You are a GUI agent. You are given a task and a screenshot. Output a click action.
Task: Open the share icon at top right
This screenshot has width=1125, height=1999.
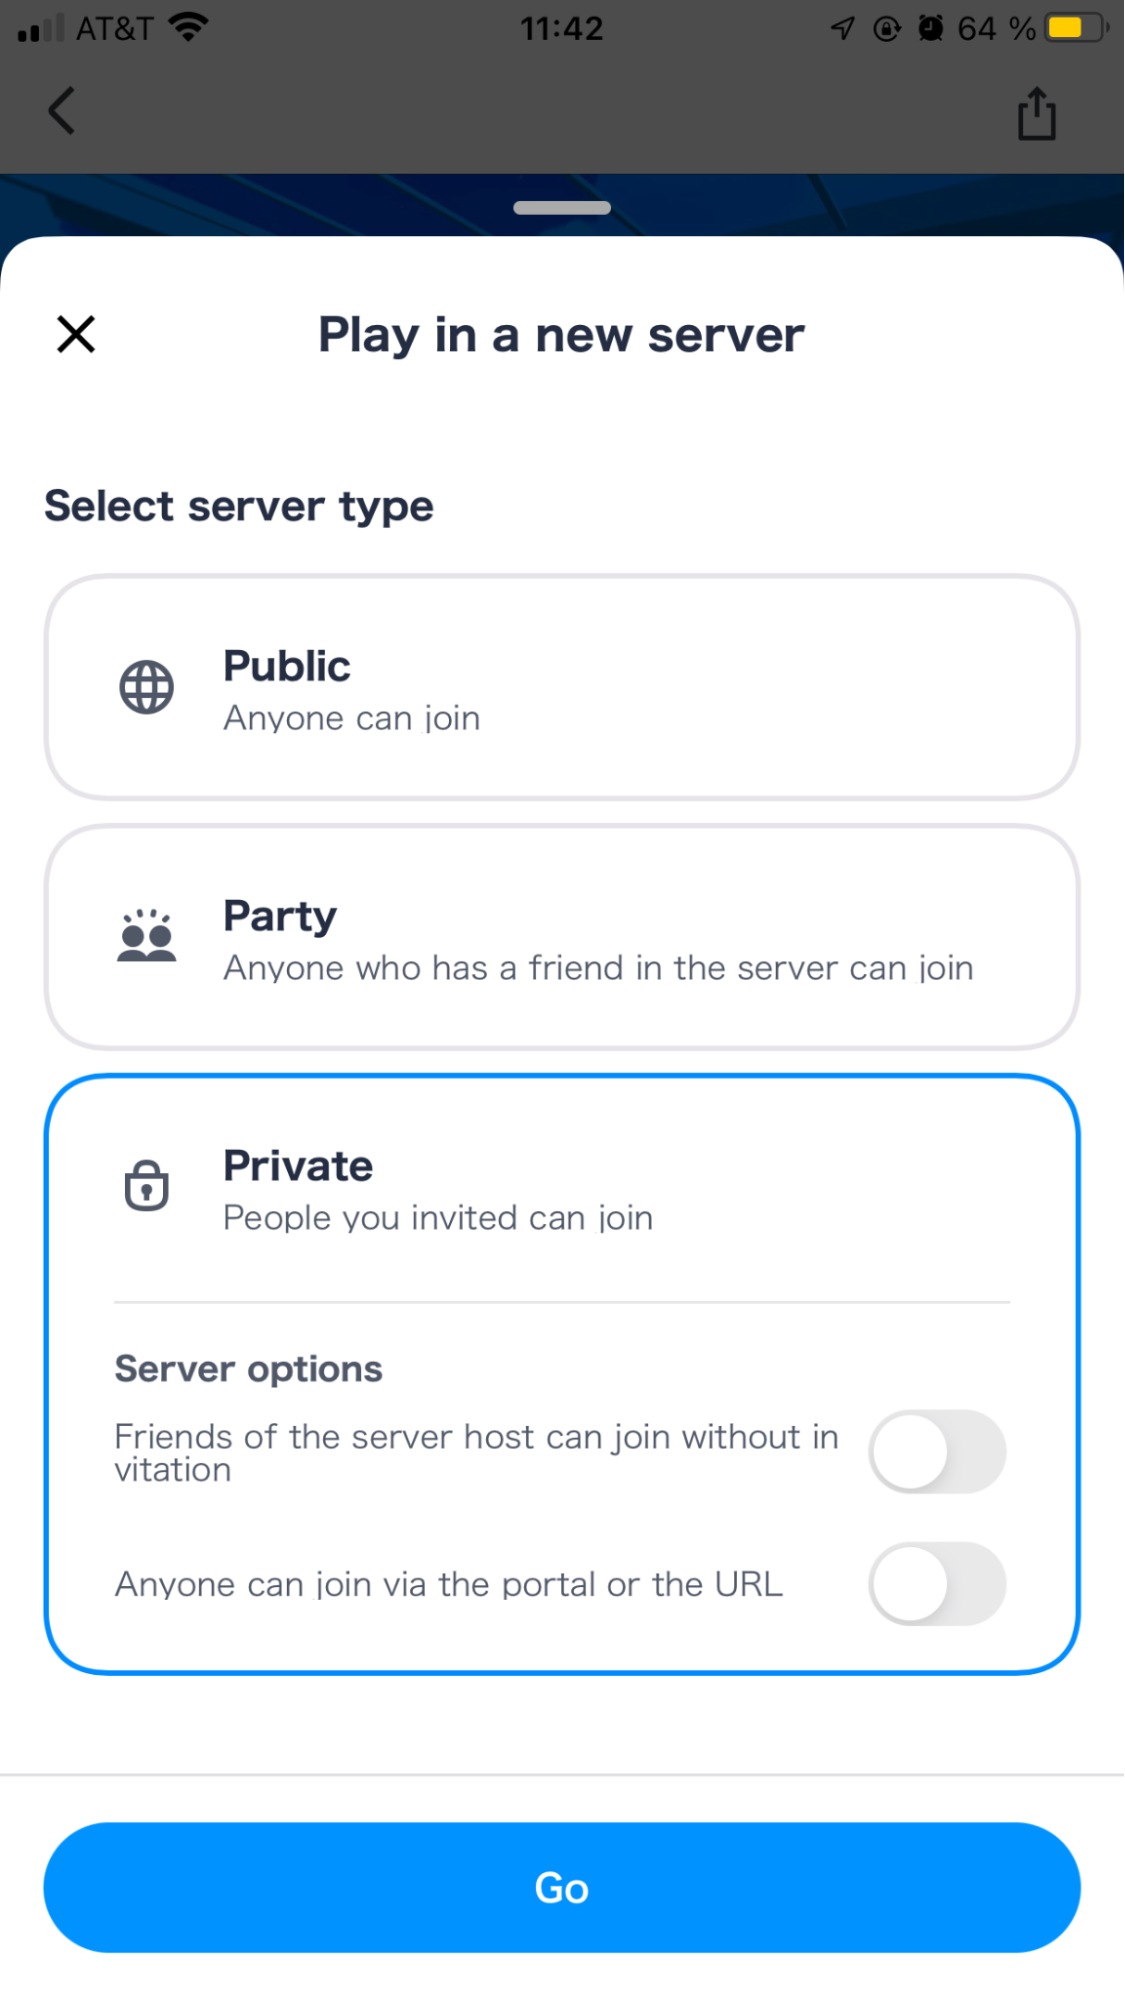coord(1036,113)
